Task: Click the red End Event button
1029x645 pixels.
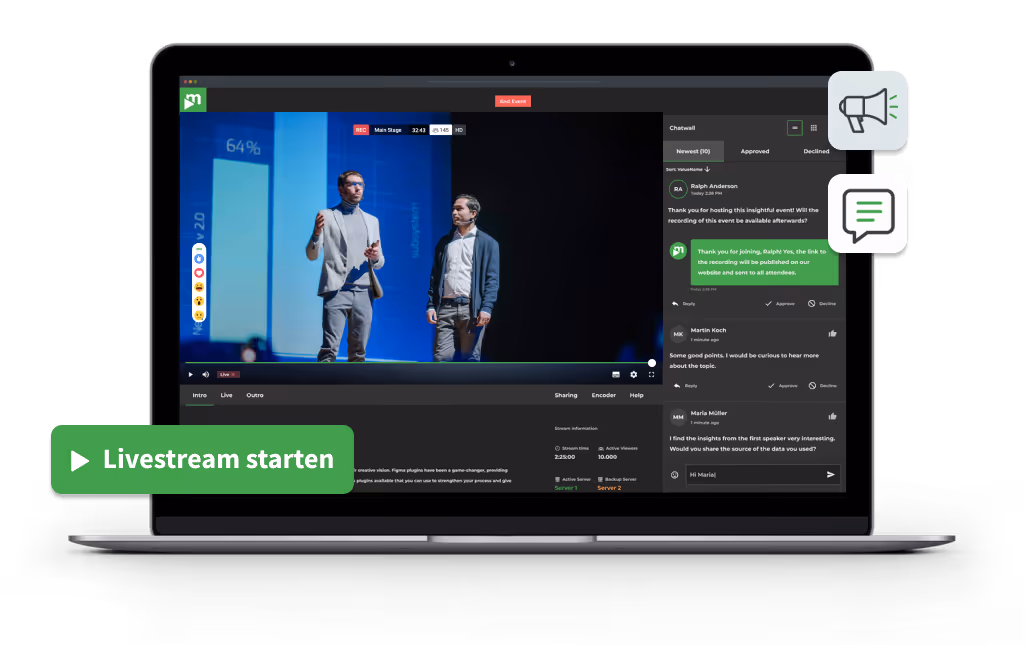Action: tap(513, 101)
